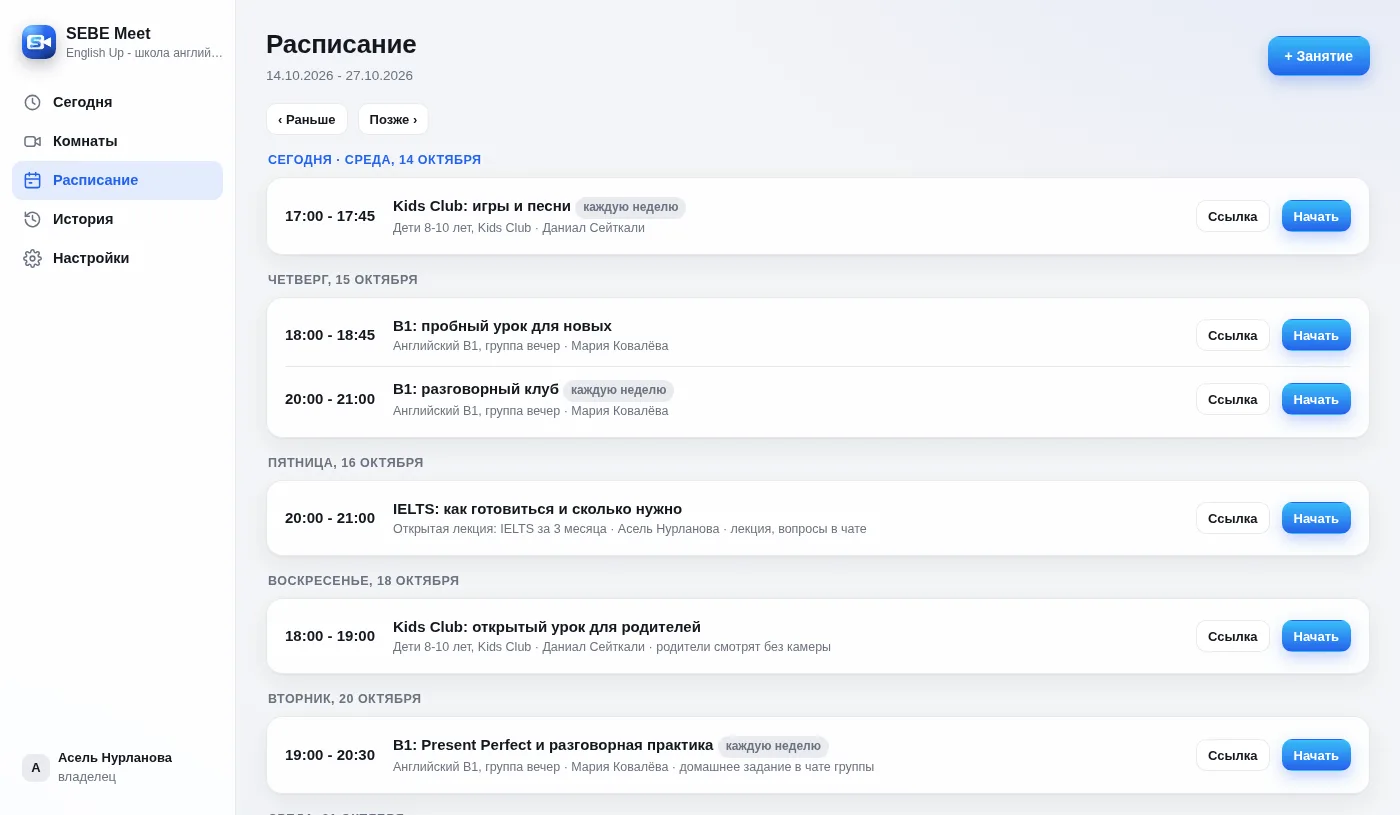
Task: Get link for B1: пробный урок для новых
Action: (x=1232, y=335)
